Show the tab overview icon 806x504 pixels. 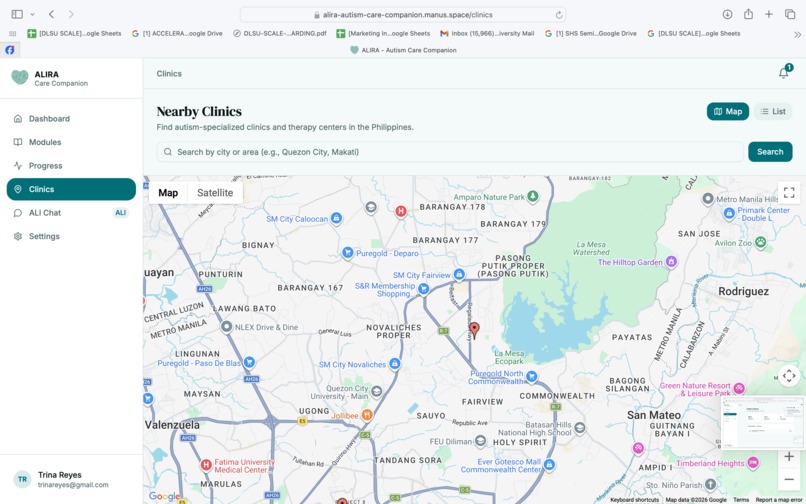point(790,14)
